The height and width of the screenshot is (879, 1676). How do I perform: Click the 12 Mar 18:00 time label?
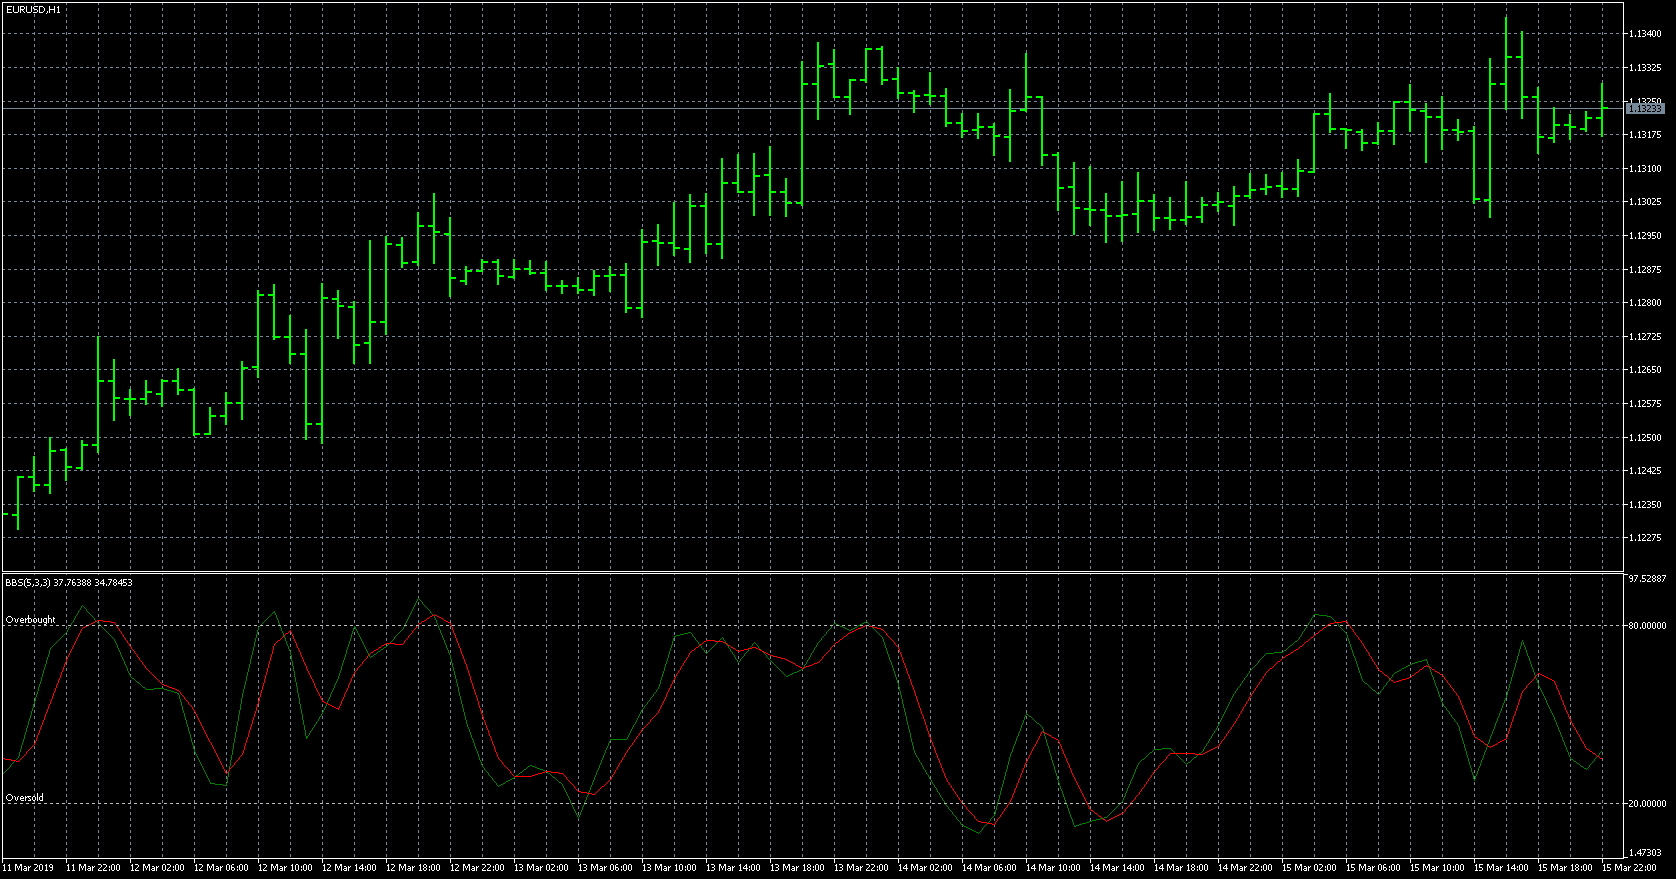point(413,868)
